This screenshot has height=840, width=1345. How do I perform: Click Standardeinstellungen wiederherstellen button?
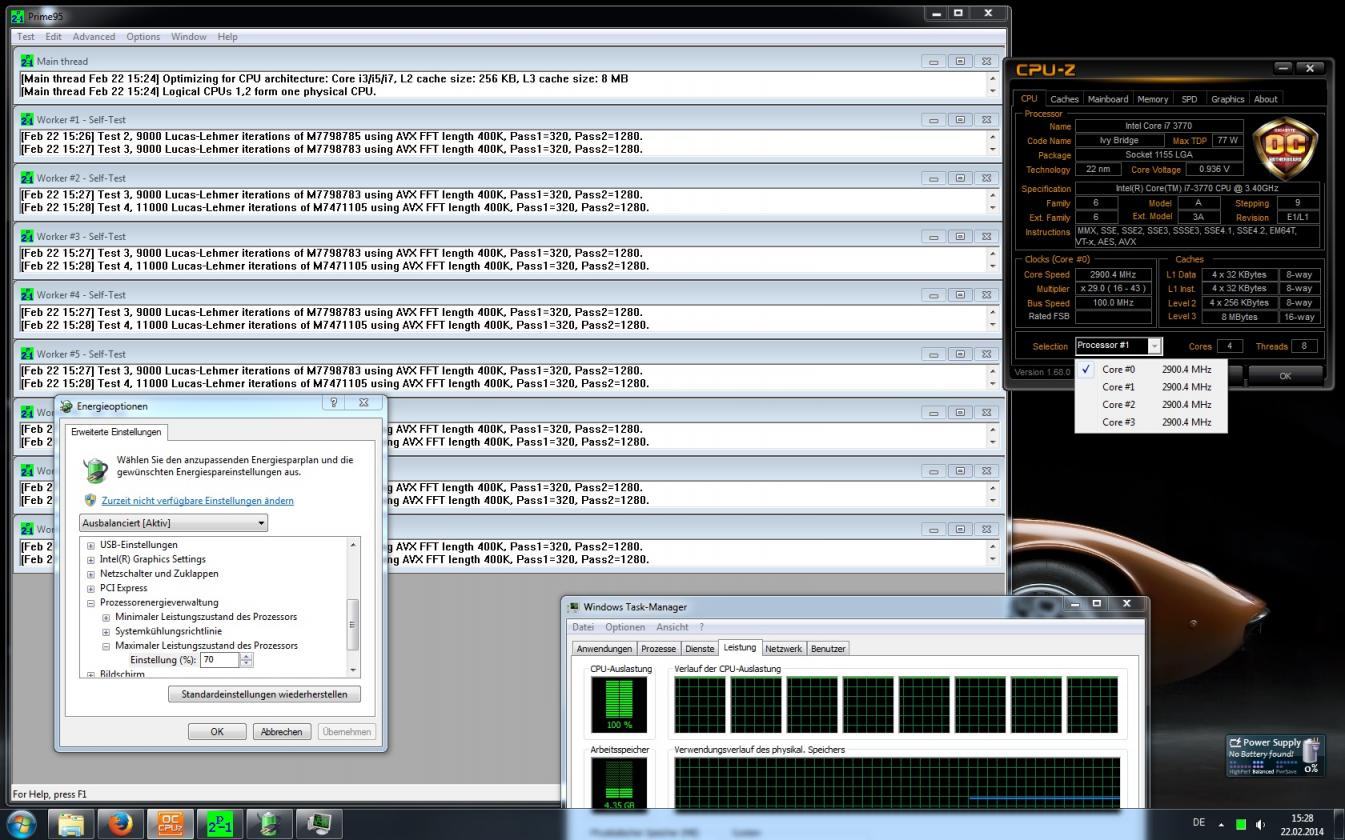[x=264, y=694]
